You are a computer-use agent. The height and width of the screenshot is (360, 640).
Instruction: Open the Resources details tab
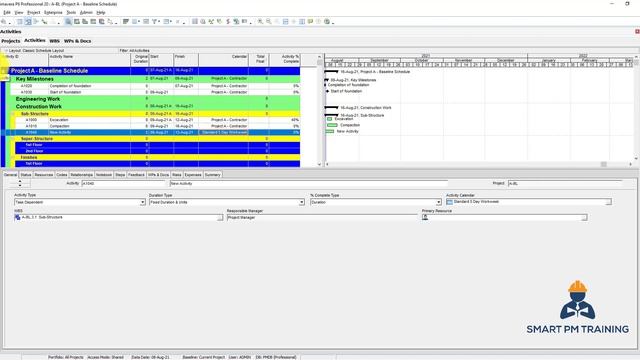(x=44, y=175)
